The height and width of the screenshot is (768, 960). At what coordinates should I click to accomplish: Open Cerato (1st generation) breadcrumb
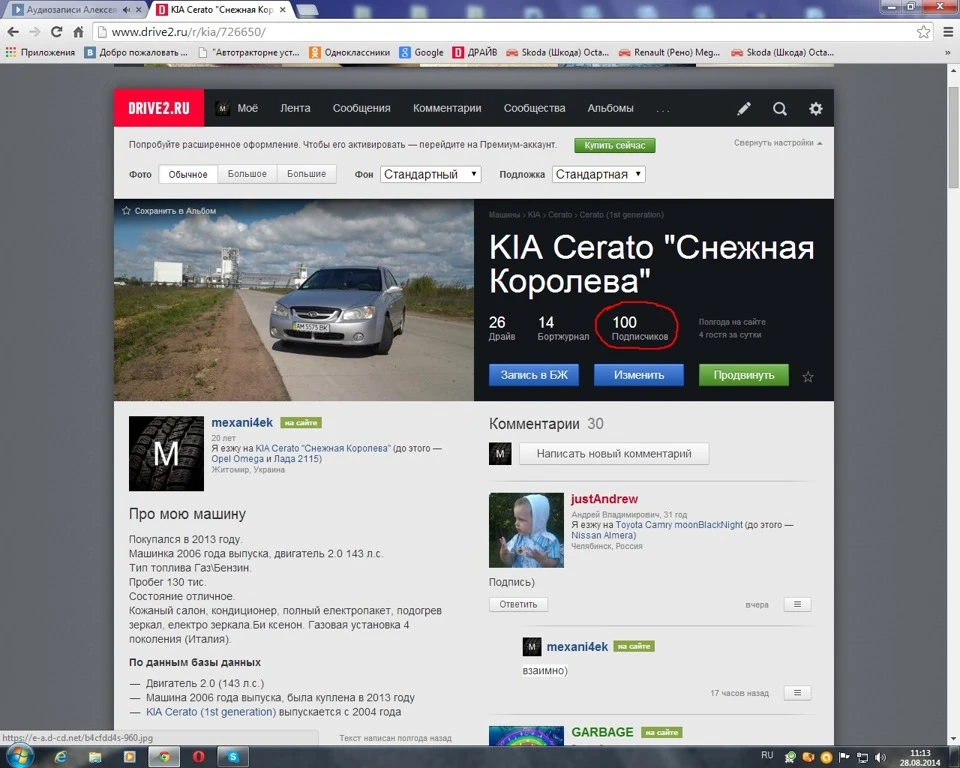tap(621, 215)
